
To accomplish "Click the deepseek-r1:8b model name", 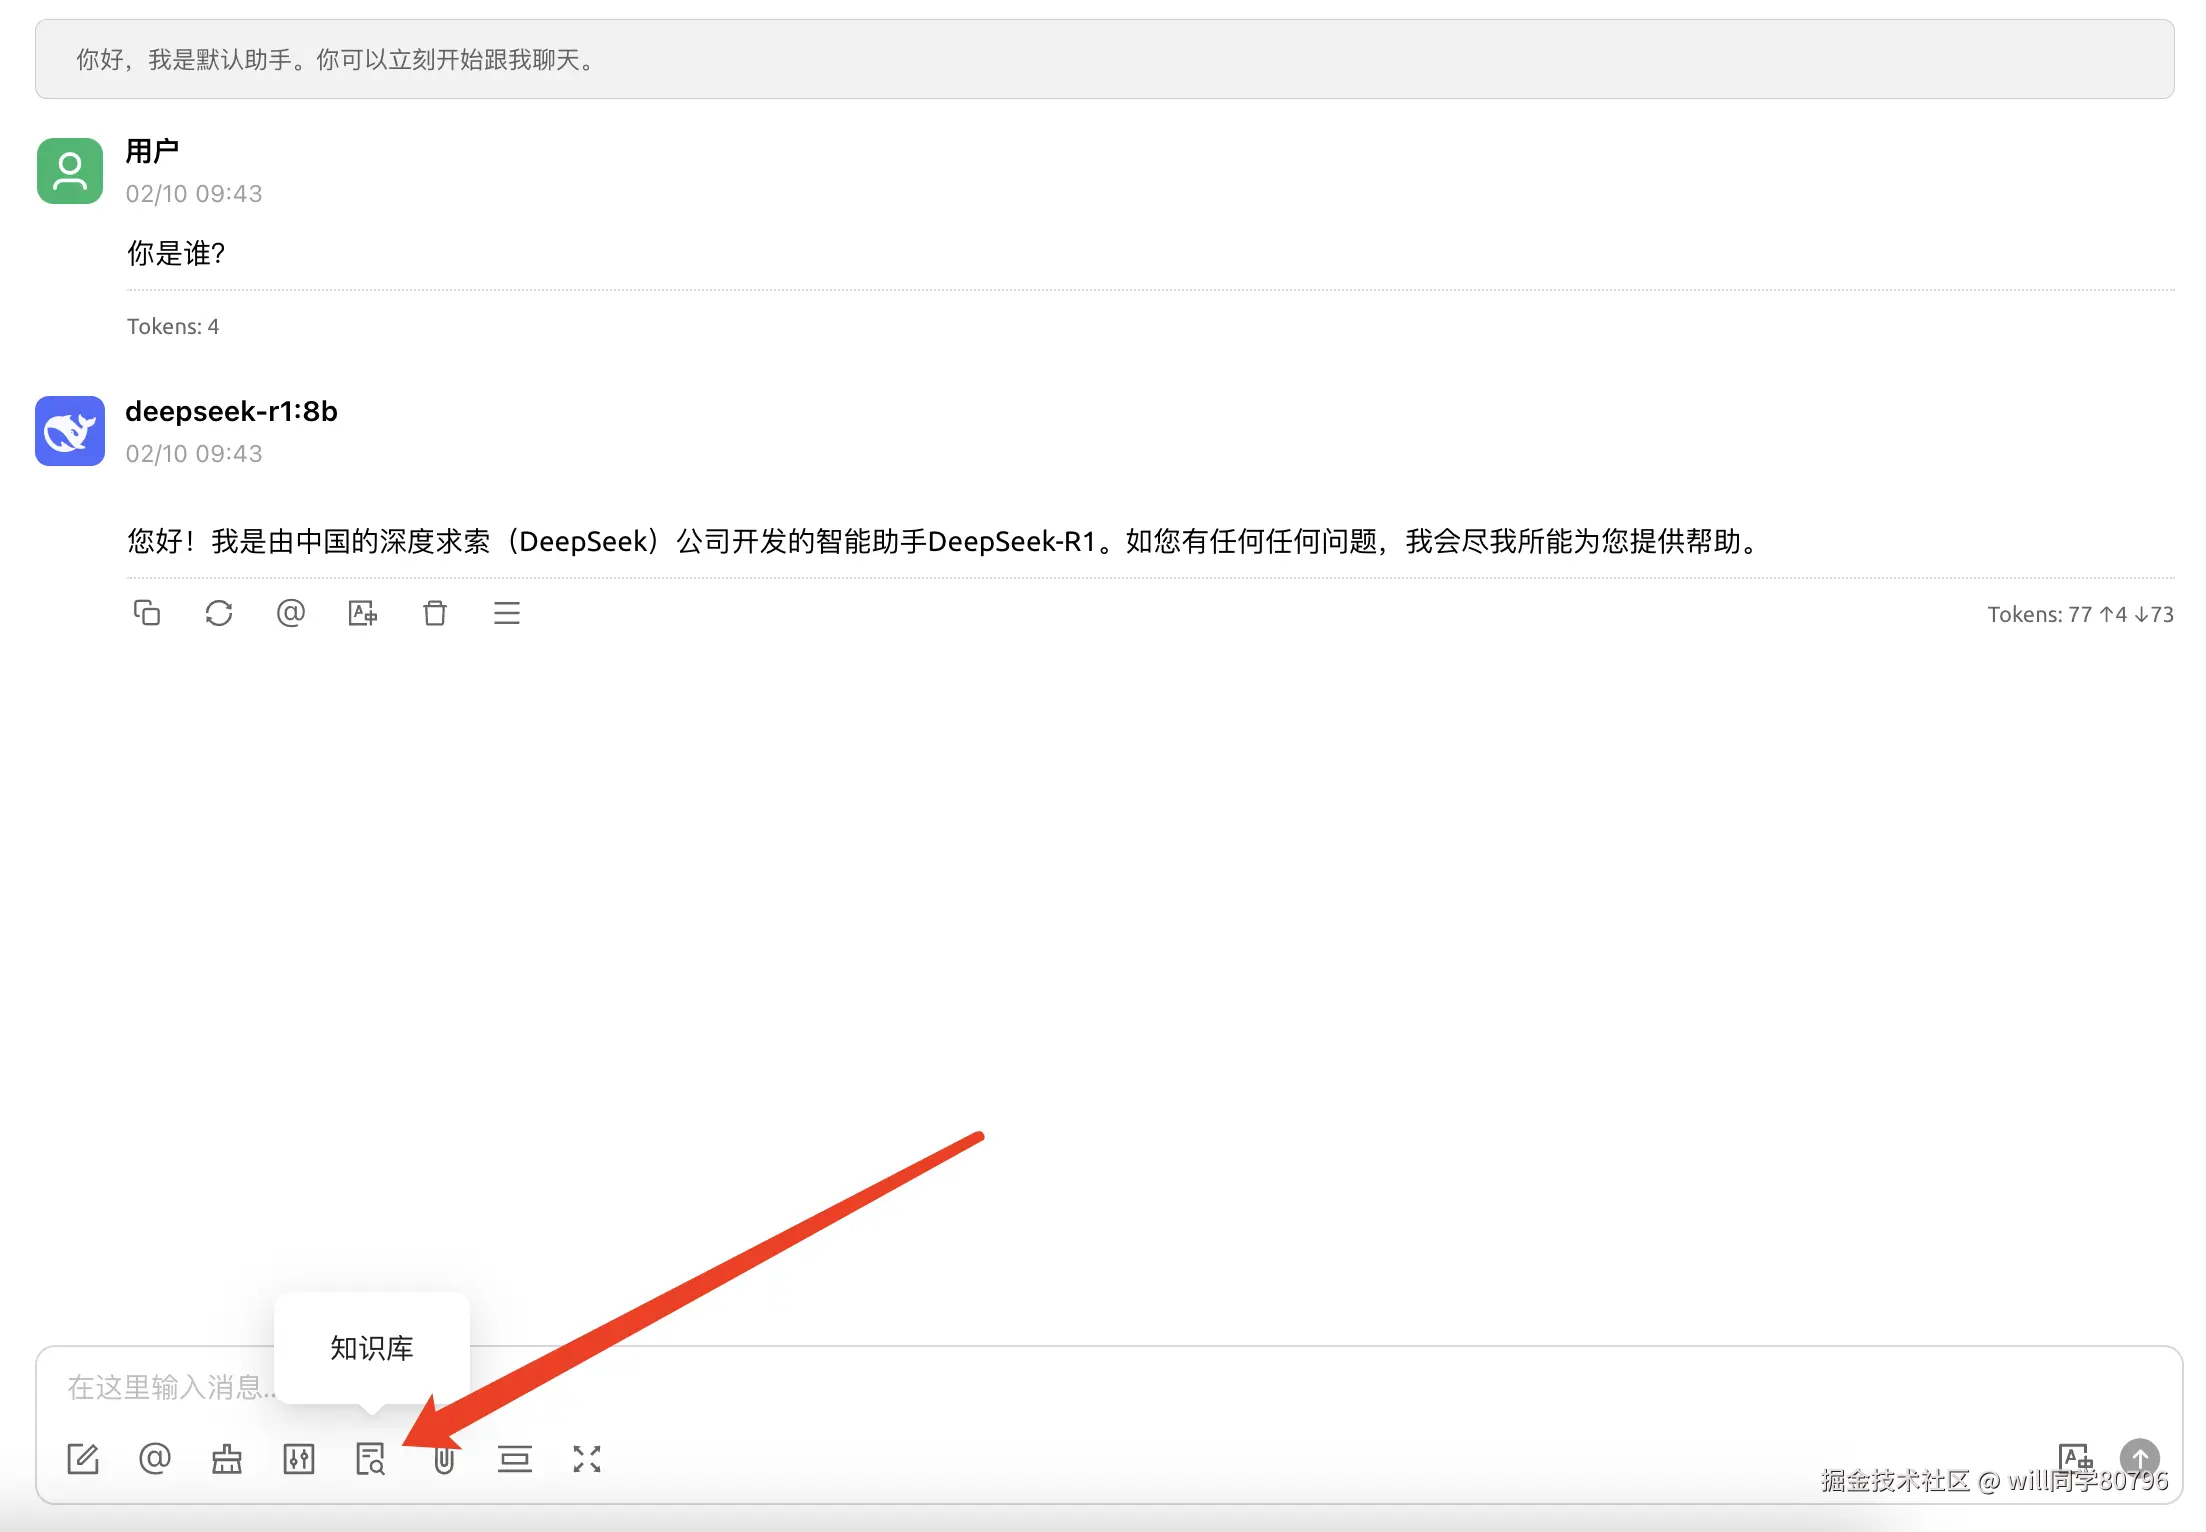I will point(231,411).
